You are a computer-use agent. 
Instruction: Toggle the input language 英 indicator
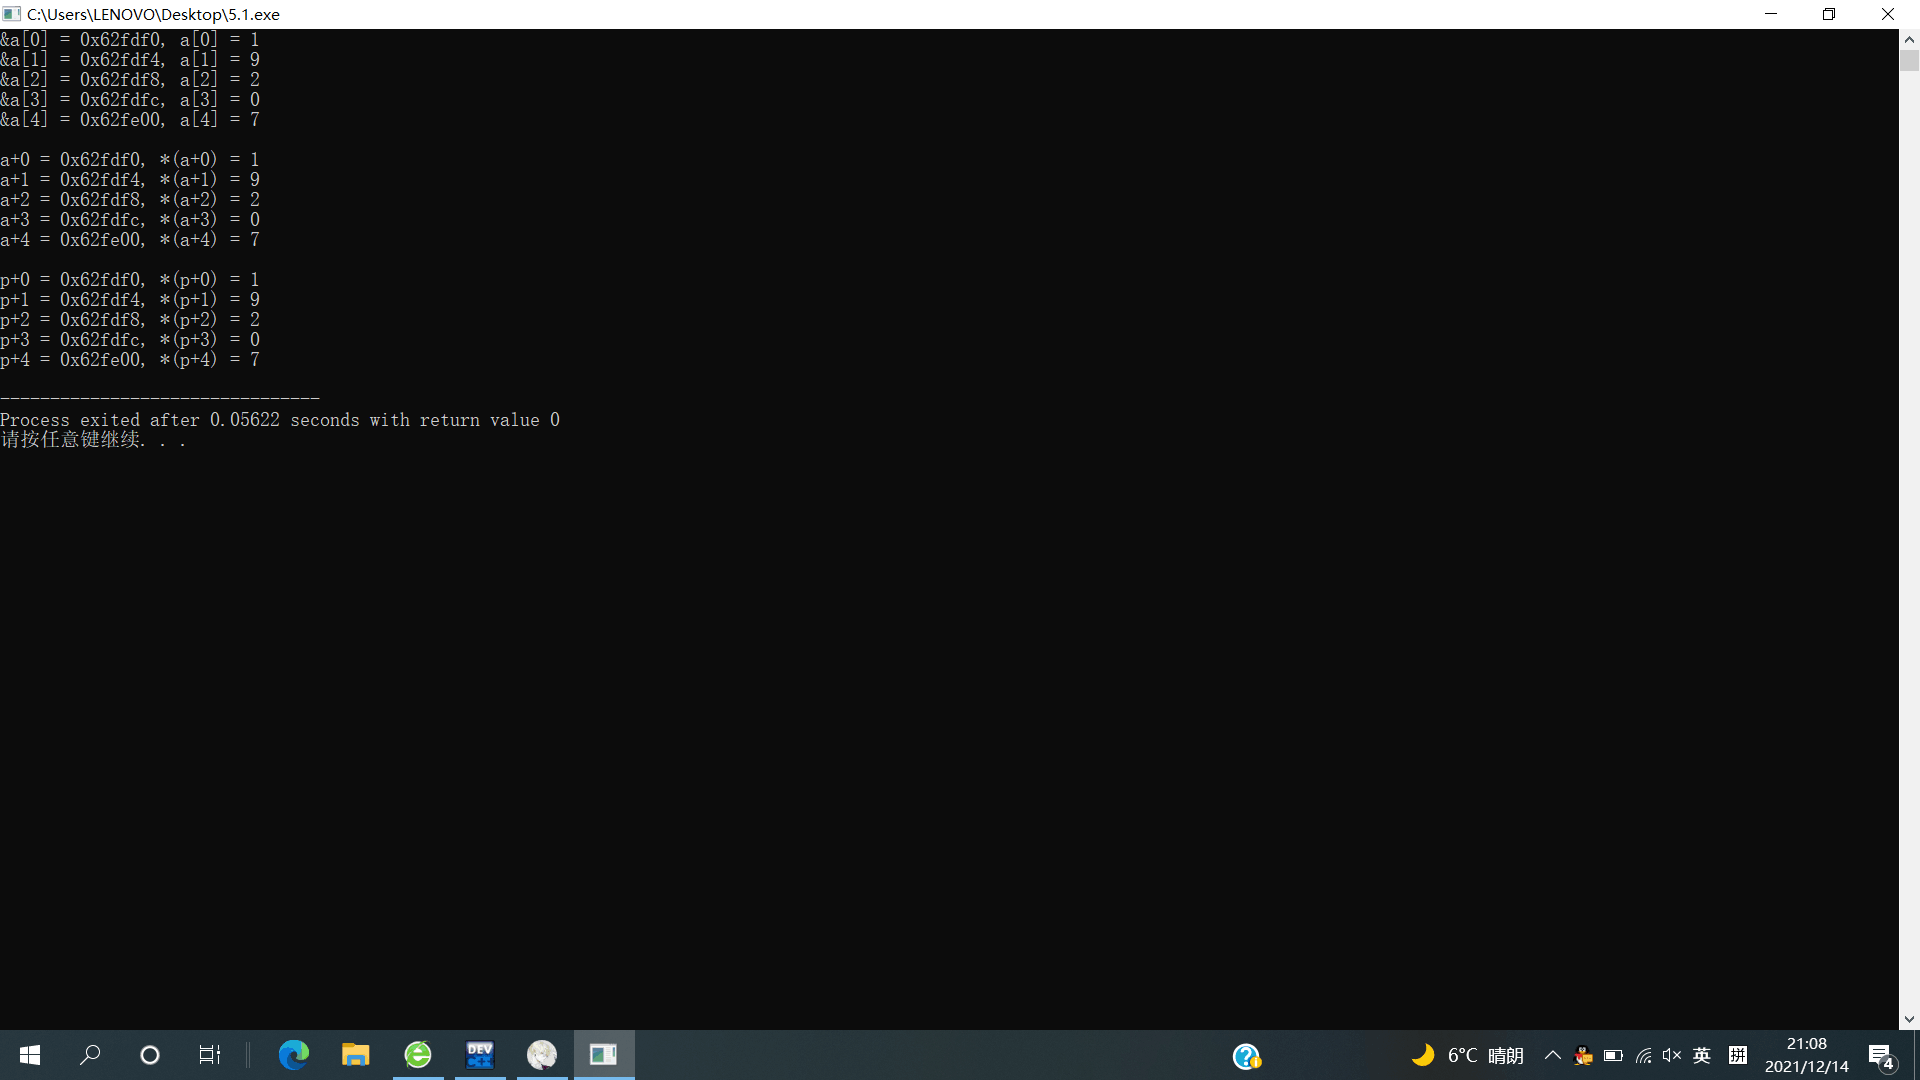pyautogui.click(x=1702, y=1055)
